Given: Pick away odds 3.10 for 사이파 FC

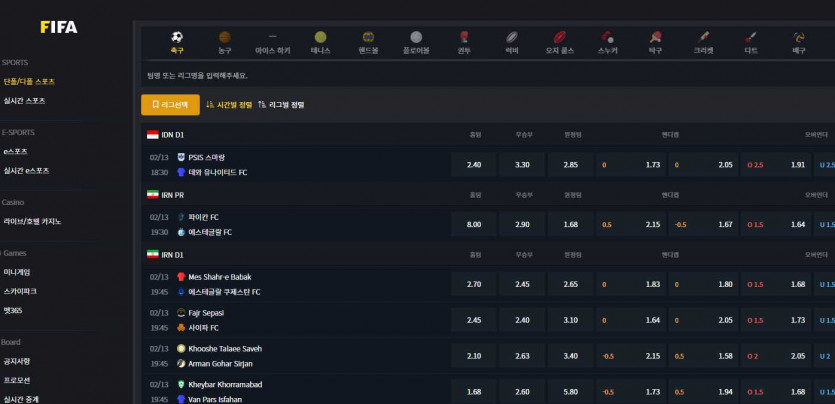Looking at the screenshot, I should pyautogui.click(x=570, y=320).
